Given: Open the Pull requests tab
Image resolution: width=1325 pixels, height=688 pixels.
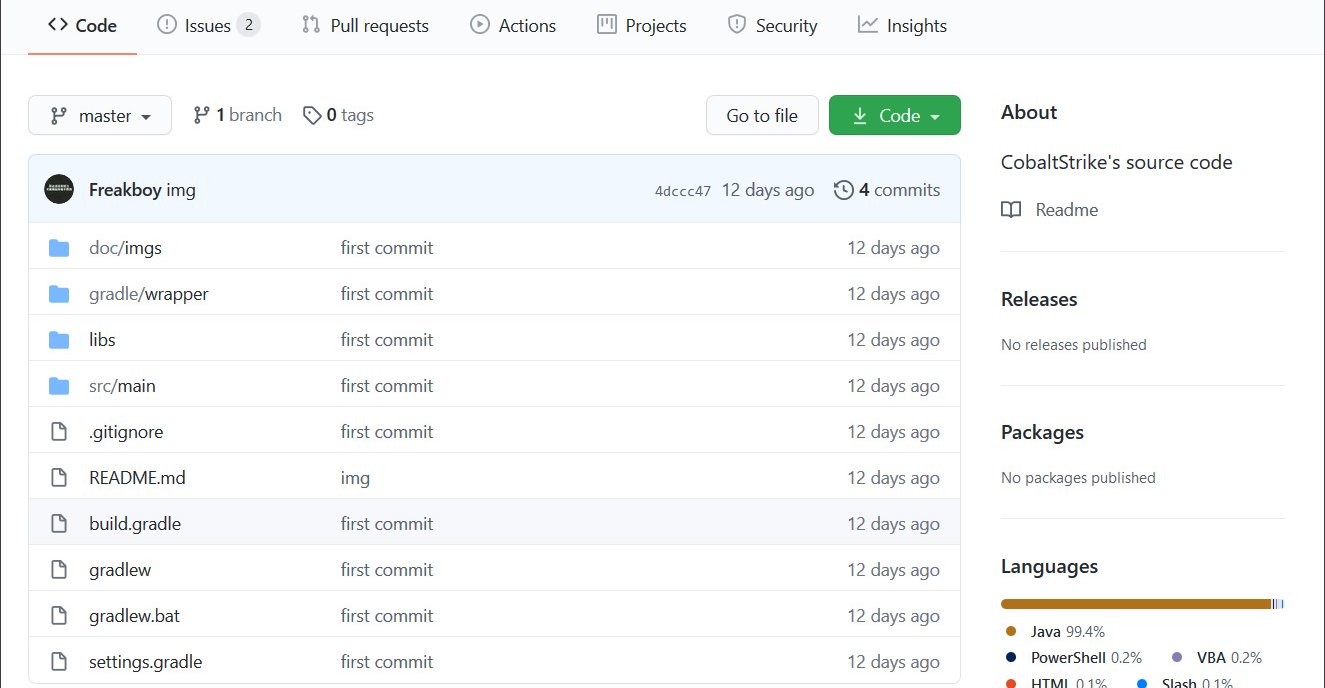Looking at the screenshot, I should point(365,26).
